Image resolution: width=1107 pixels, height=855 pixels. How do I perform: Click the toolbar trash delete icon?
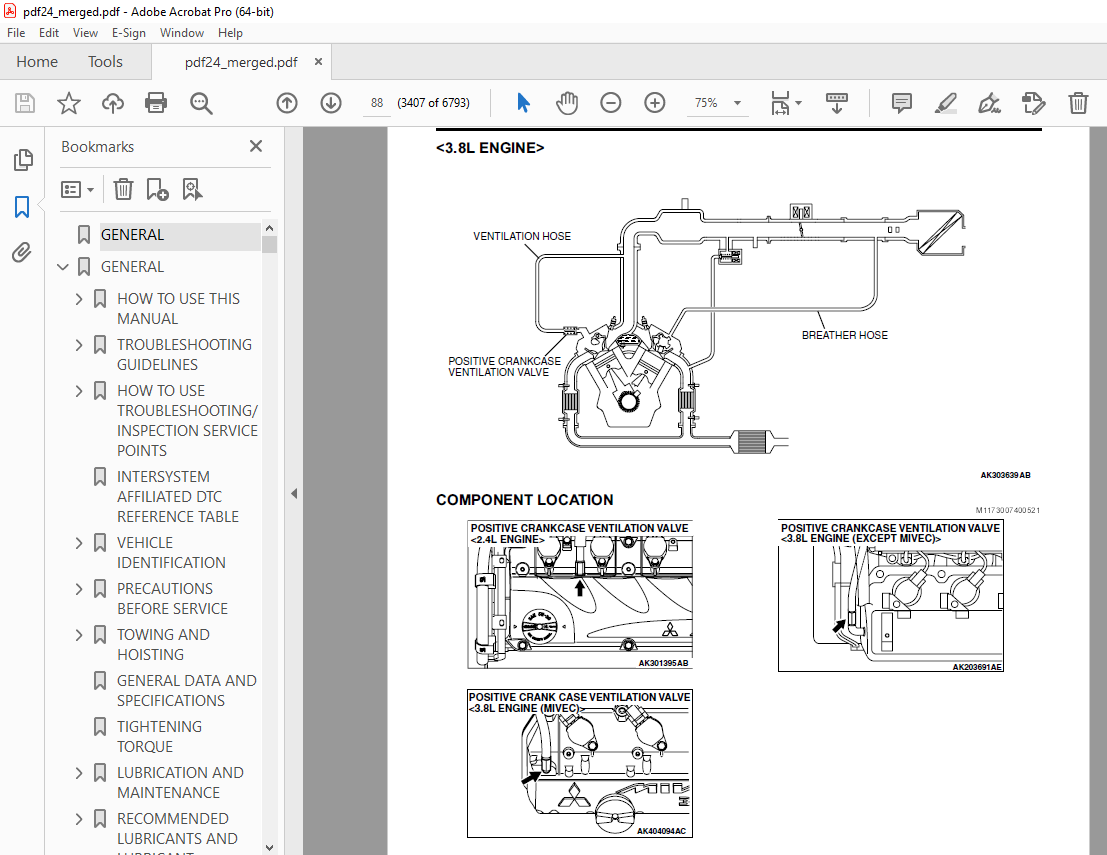(x=1078, y=103)
